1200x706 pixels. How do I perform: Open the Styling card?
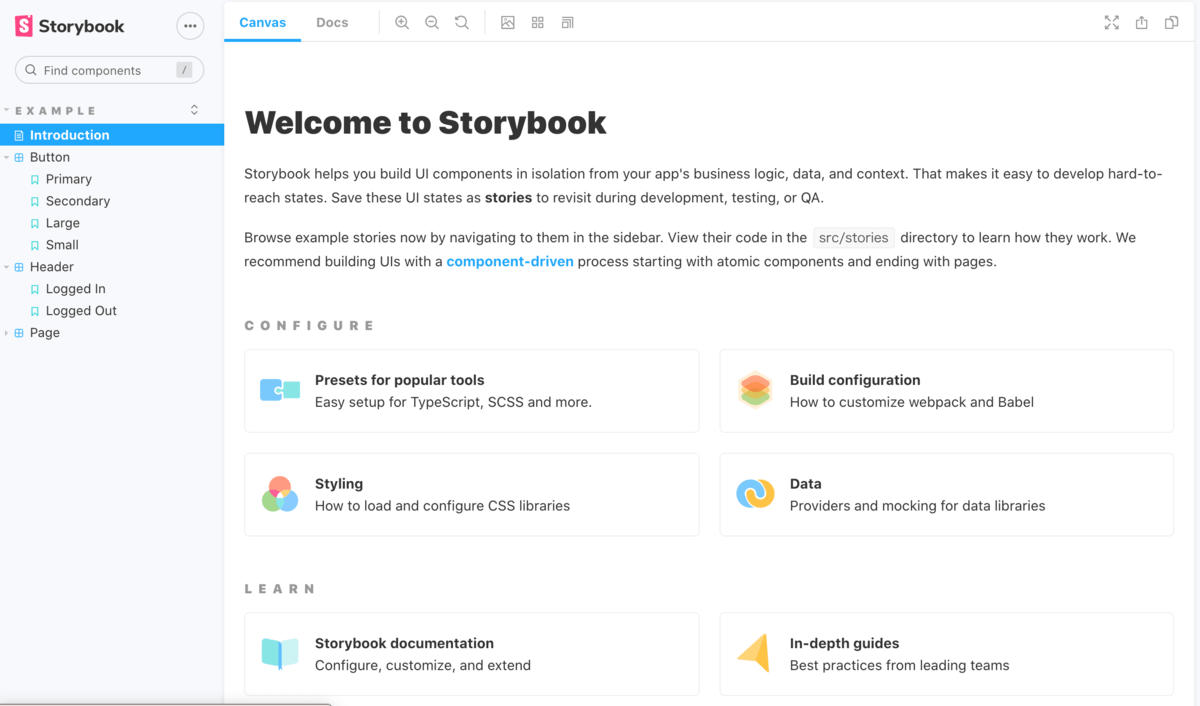(472, 495)
